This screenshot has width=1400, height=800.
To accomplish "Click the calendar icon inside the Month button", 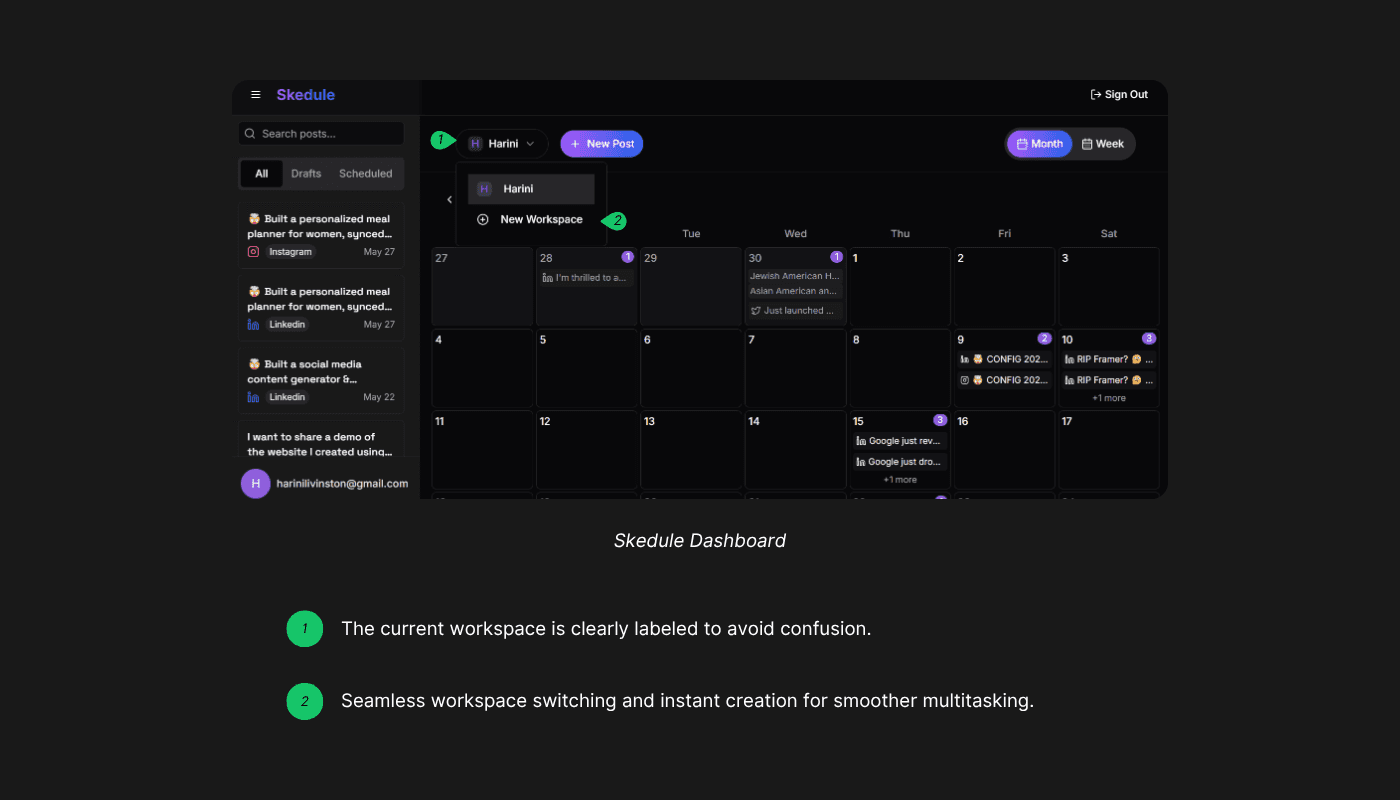I will 1022,143.
